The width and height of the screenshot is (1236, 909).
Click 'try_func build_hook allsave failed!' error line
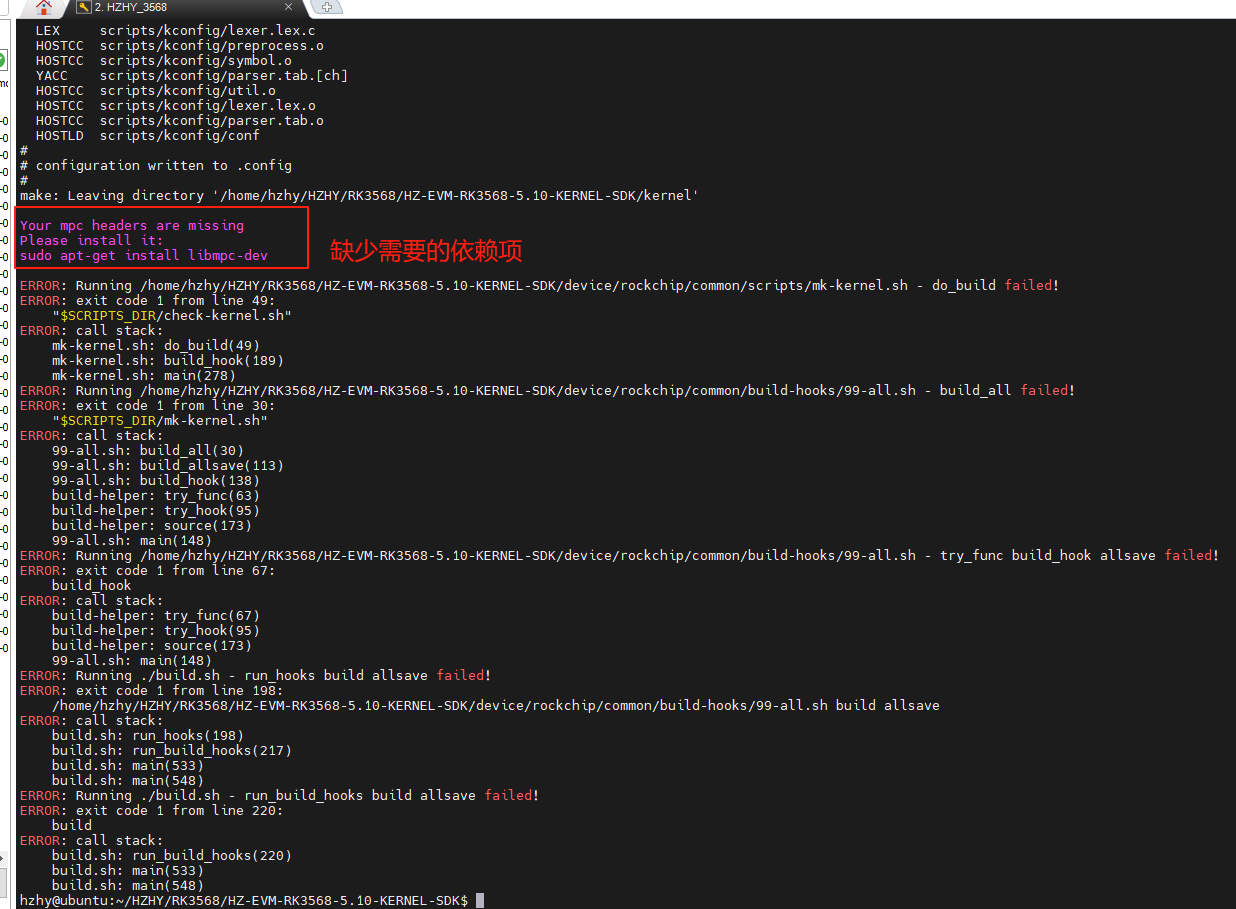(x=619, y=556)
